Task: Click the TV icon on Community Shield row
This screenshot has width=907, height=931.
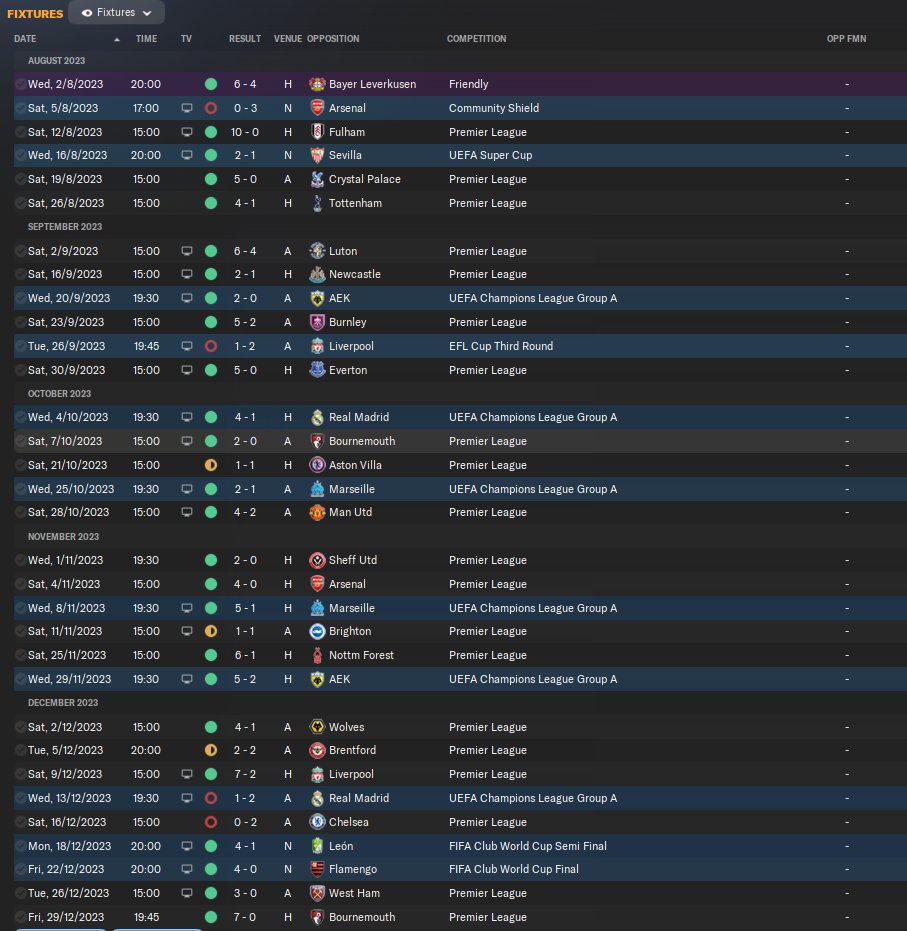Action: (x=186, y=108)
